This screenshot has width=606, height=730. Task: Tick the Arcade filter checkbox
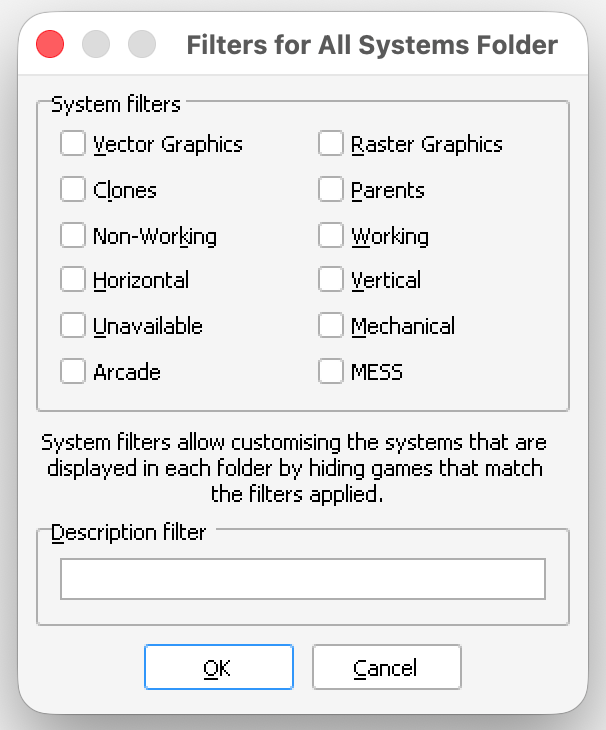(73, 371)
